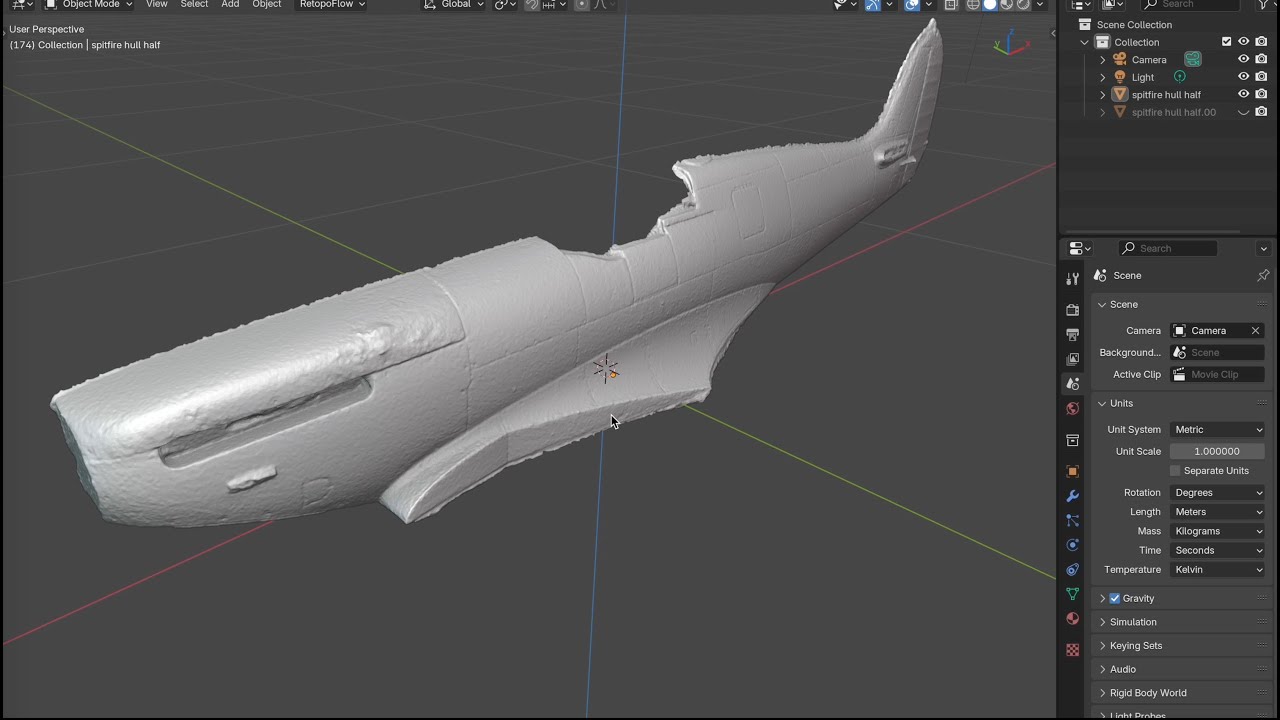Show the hidden spitfire hull half.00 object
The width and height of the screenshot is (1280, 720).
[x=1244, y=112]
